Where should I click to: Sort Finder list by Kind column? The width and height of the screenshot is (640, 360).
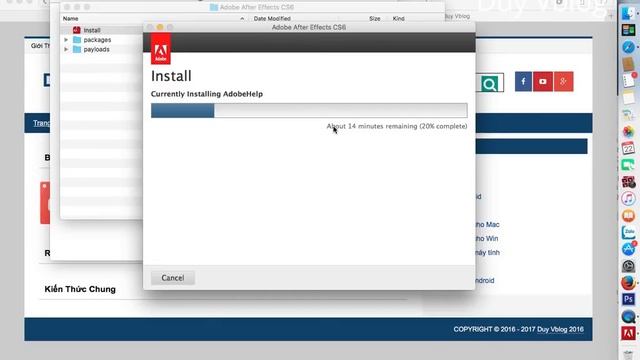(398, 19)
